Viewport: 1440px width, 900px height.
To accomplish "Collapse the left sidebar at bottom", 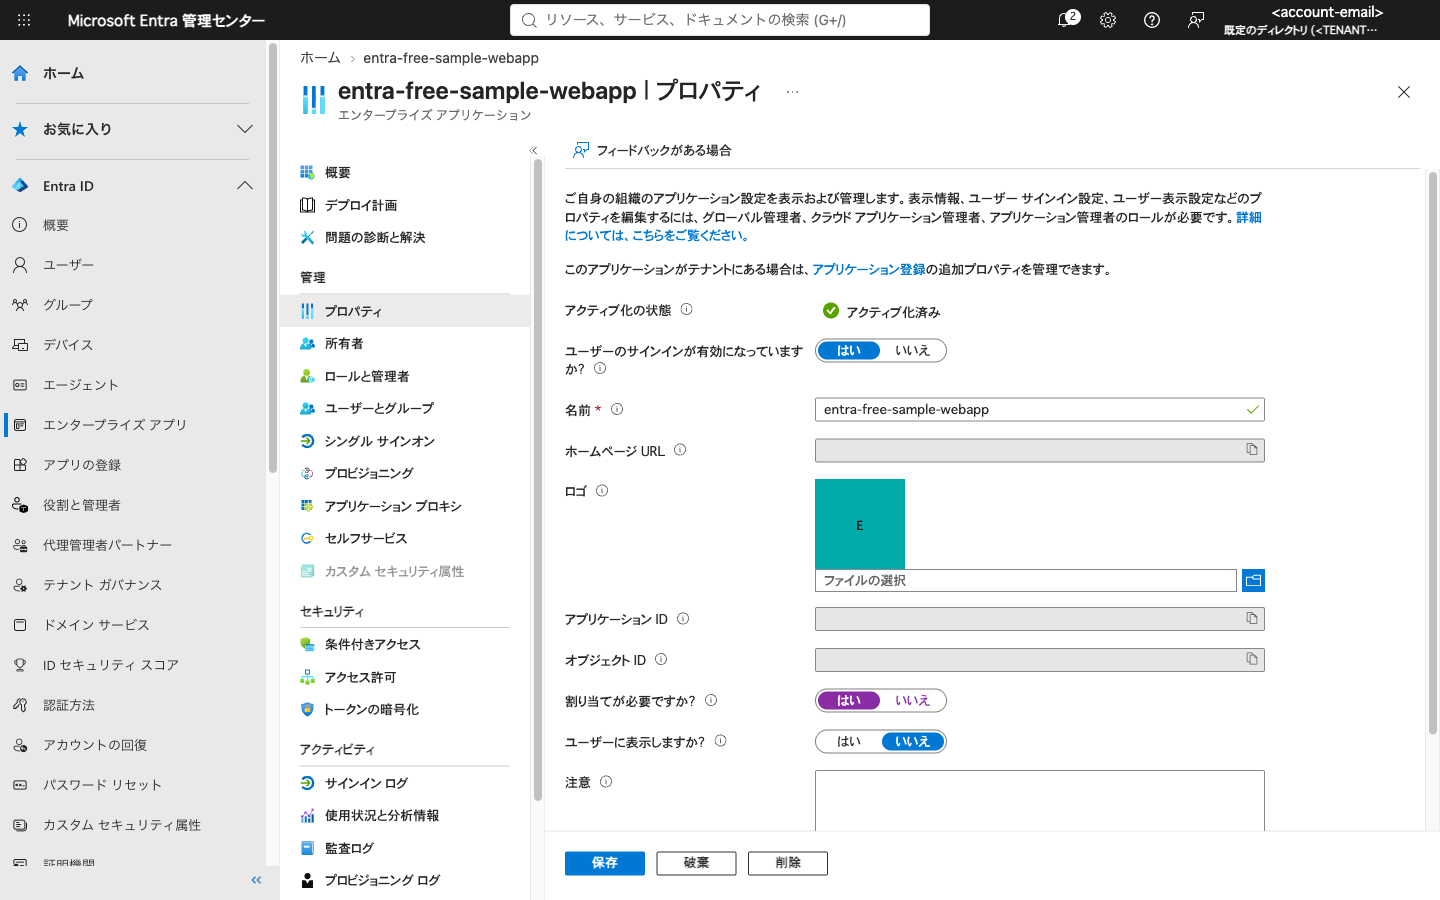I will coord(256,880).
